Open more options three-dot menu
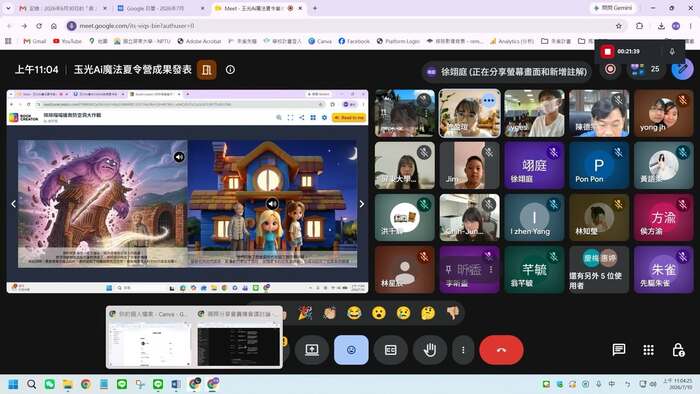The image size is (700, 394). (463, 350)
